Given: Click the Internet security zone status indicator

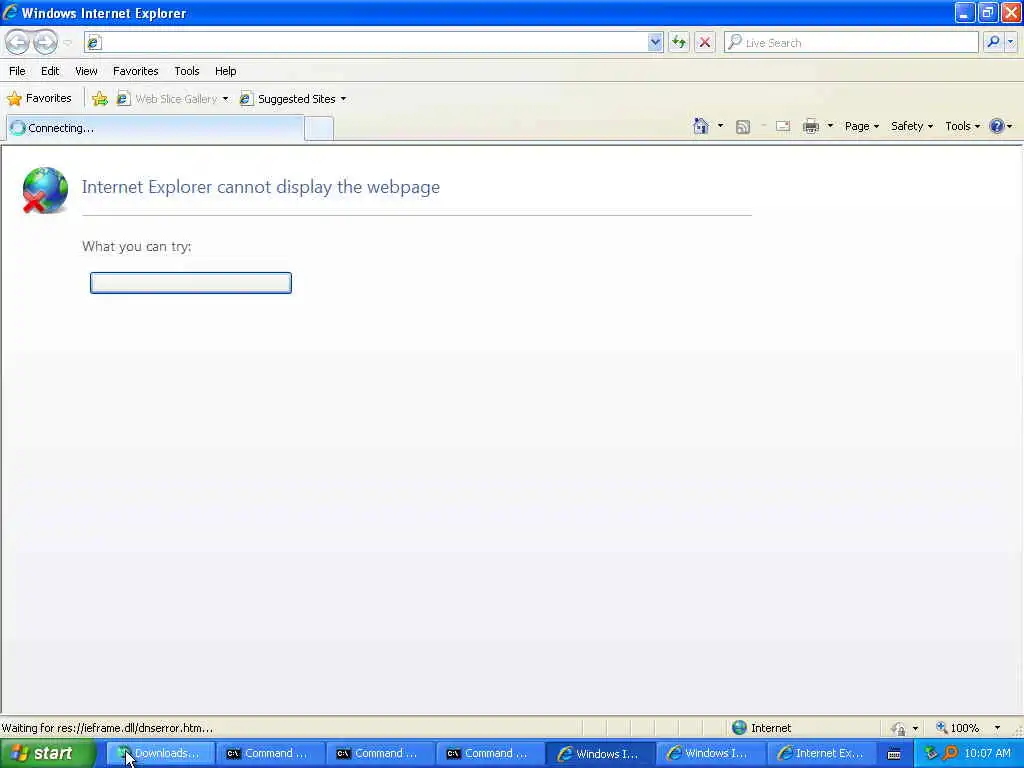Looking at the screenshot, I should 761,728.
